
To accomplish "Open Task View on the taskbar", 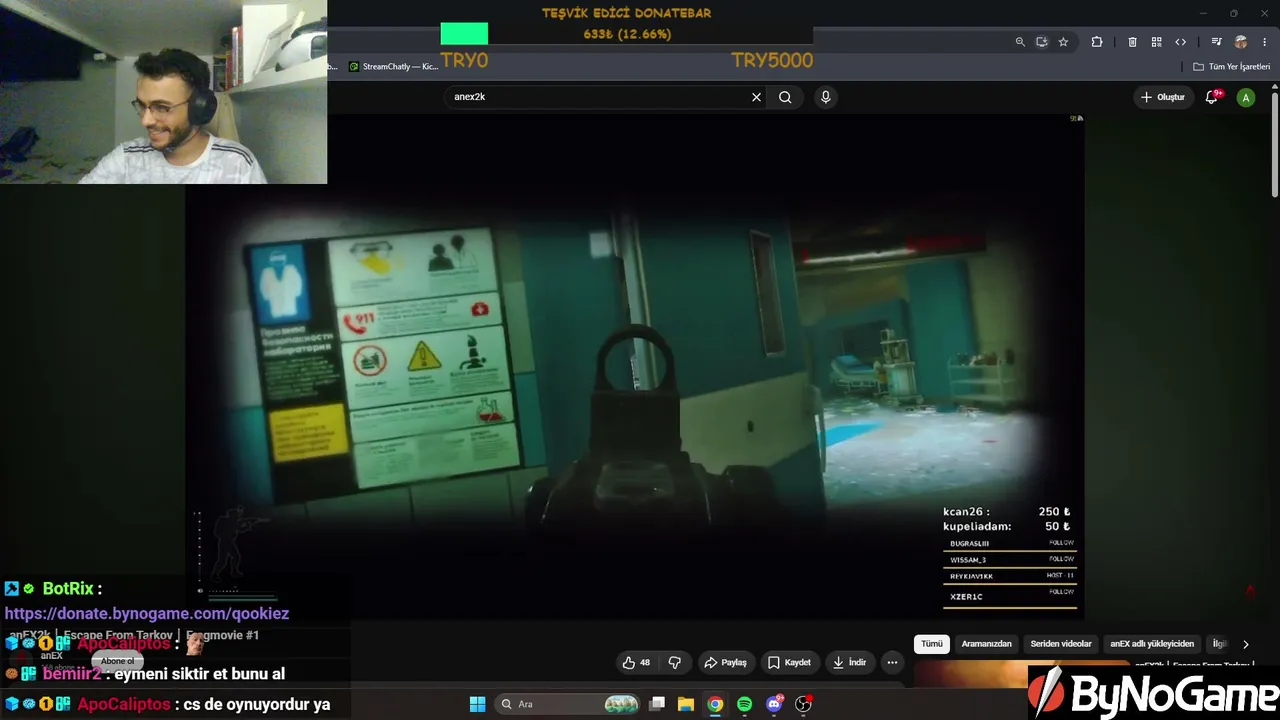I will pos(657,704).
